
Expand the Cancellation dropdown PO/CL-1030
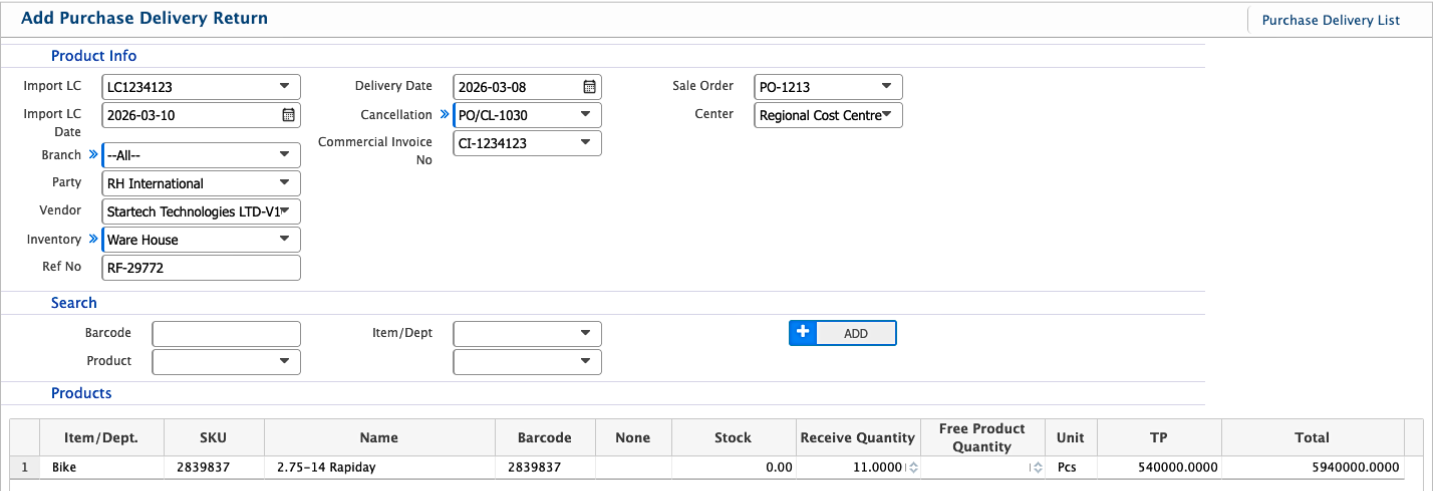pyautogui.click(x=585, y=115)
